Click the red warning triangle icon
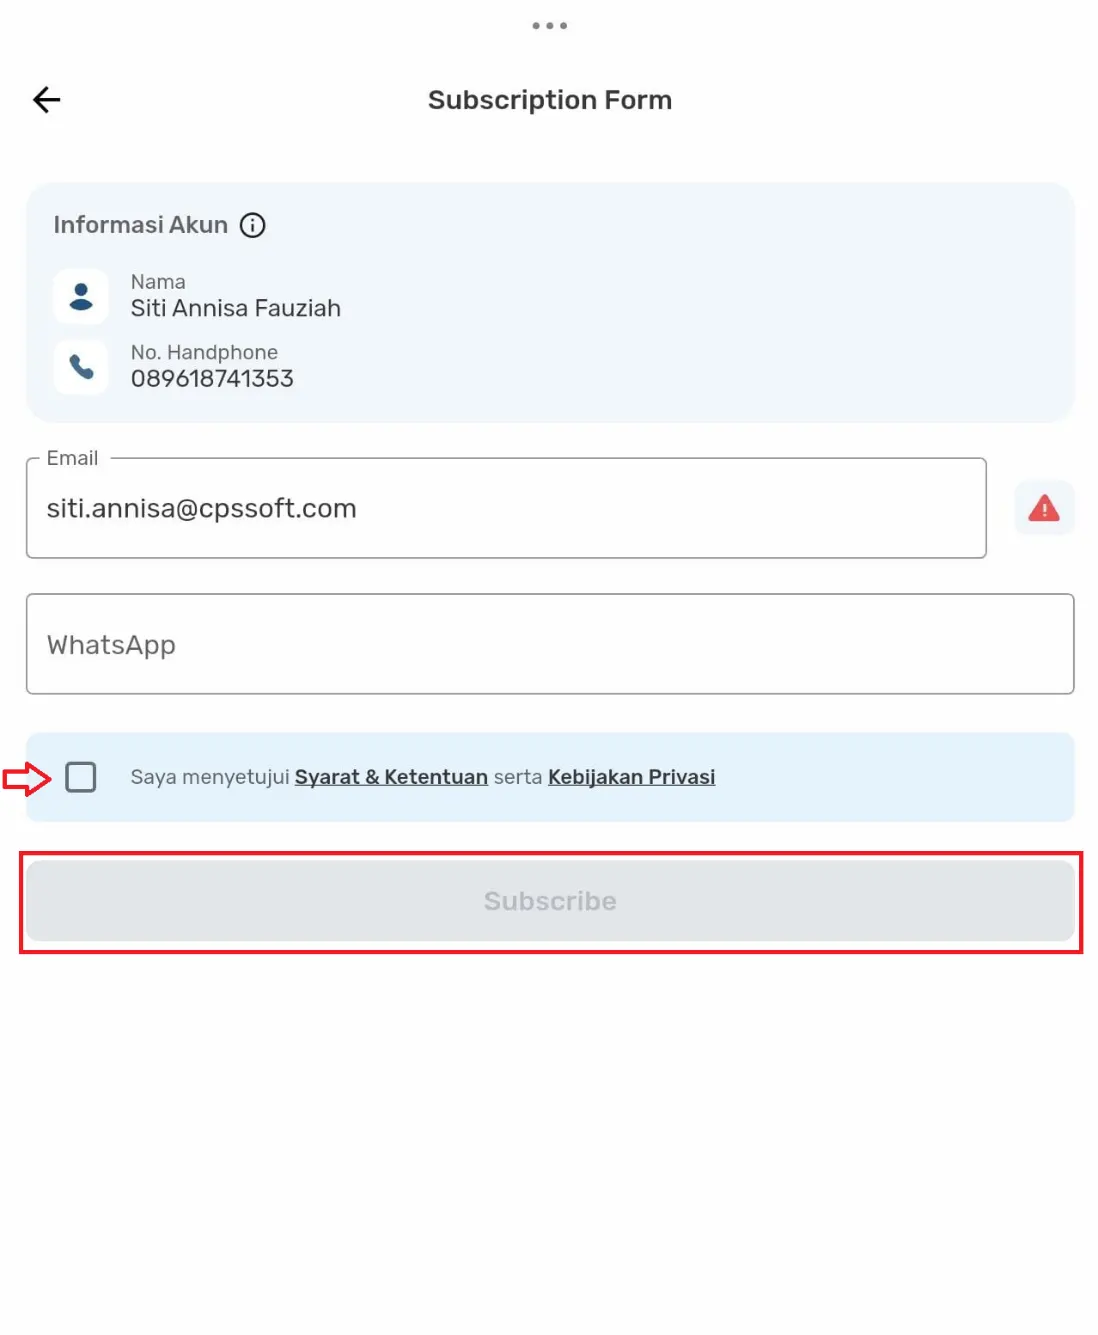 pyautogui.click(x=1044, y=509)
